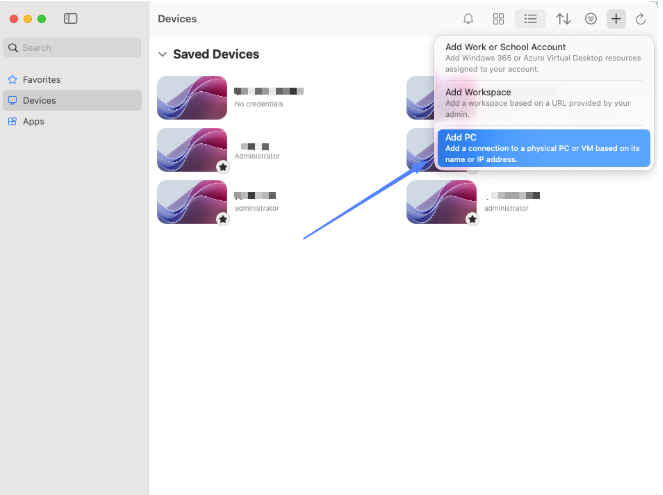Screen dimensions: 663x495
Task: Switch to grid view layout
Action: click(x=498, y=19)
